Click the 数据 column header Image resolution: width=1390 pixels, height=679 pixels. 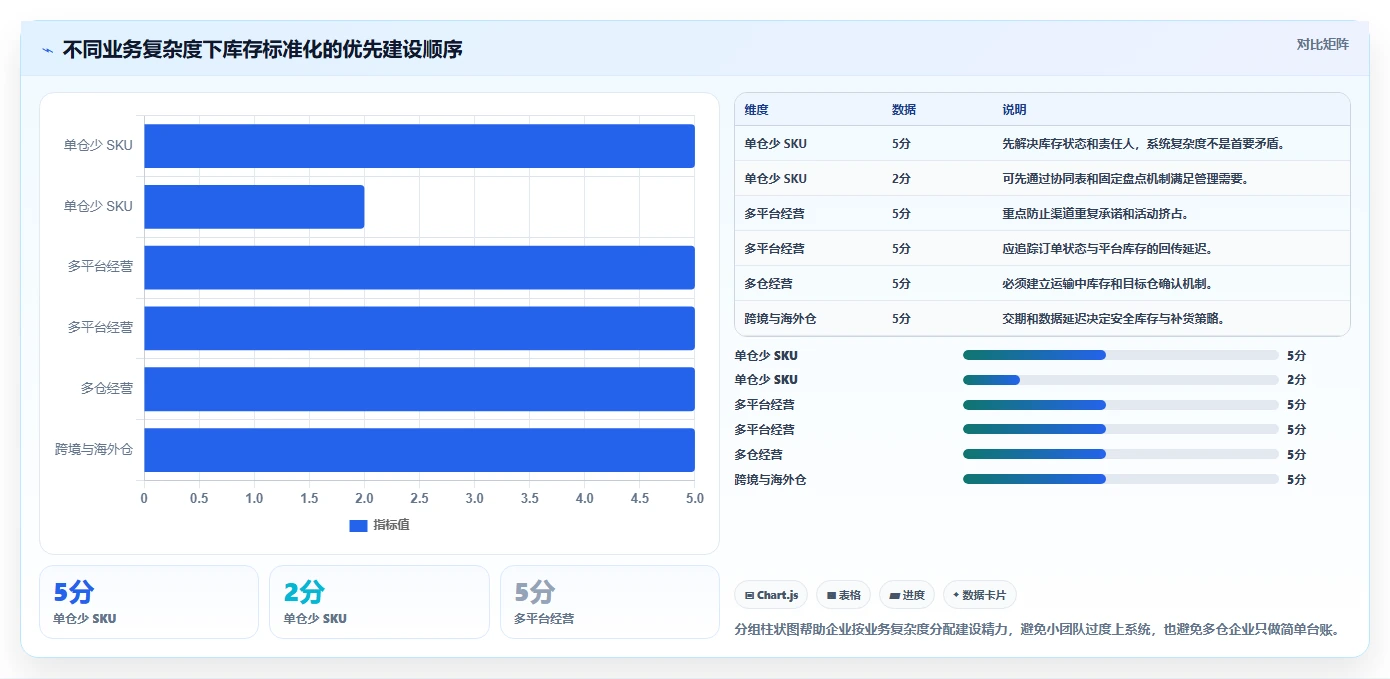point(904,110)
